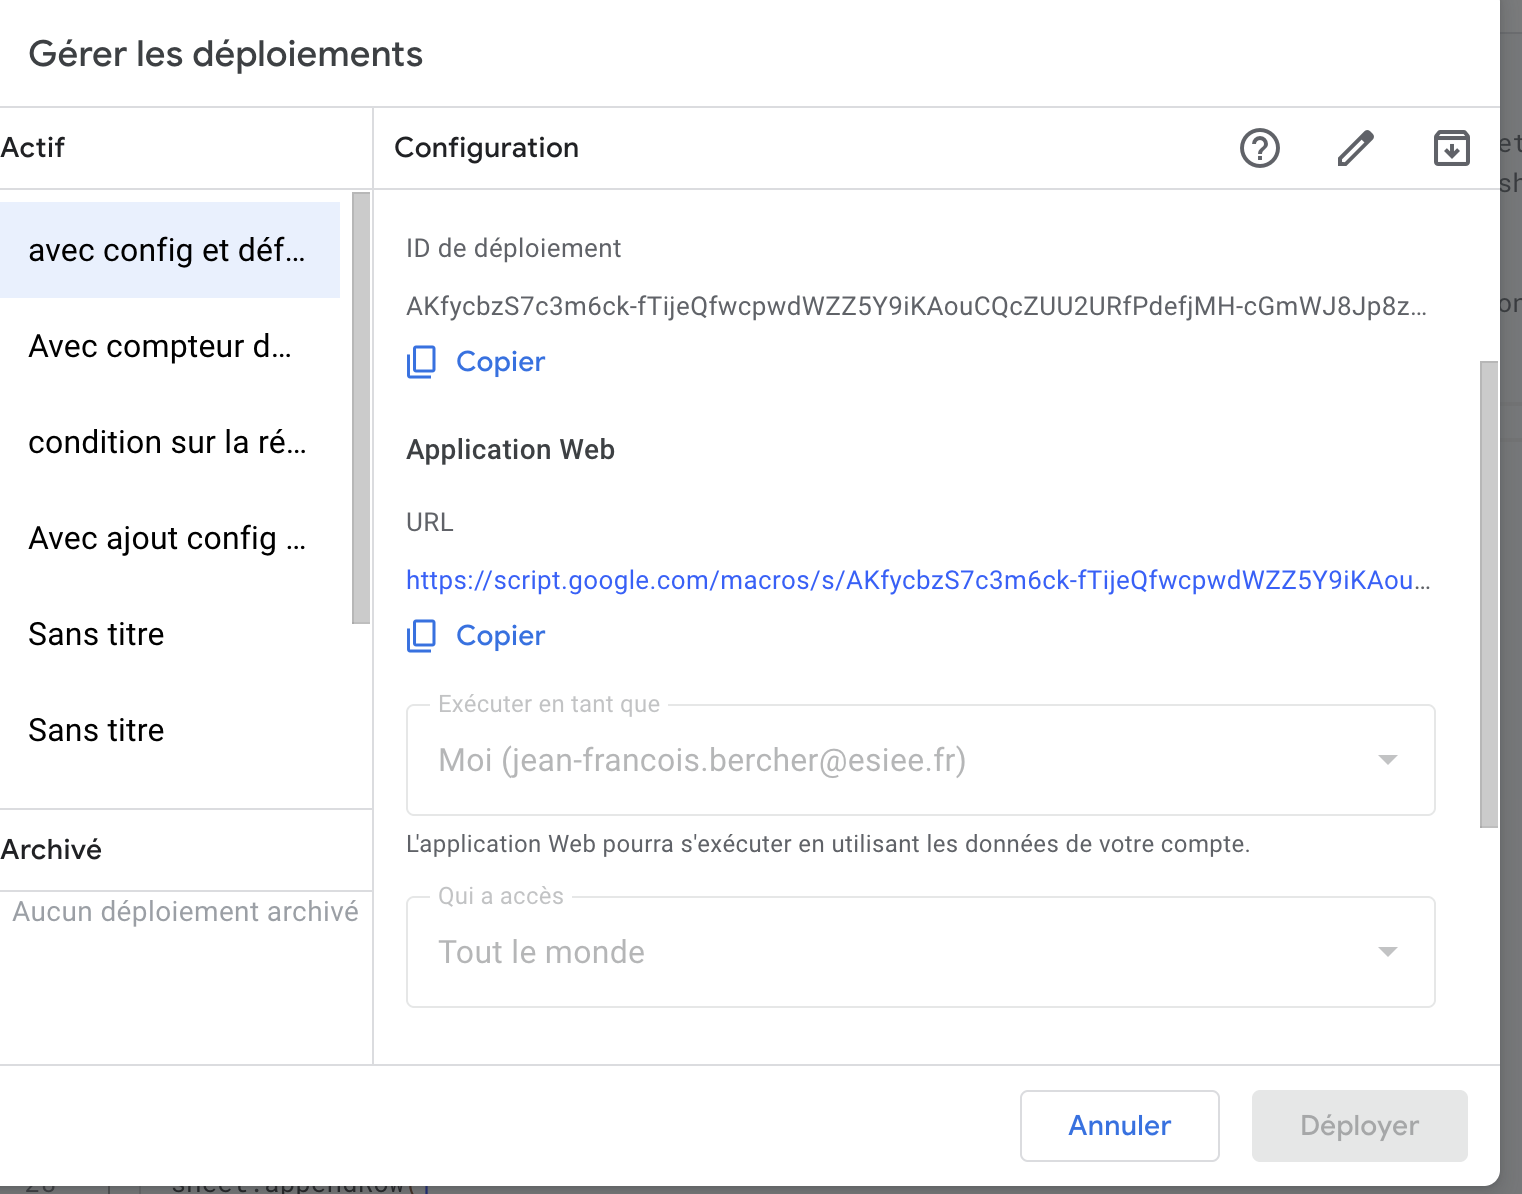Click the 'Application Web' heading
Viewport: 1522px width, 1194px height.
(x=510, y=450)
